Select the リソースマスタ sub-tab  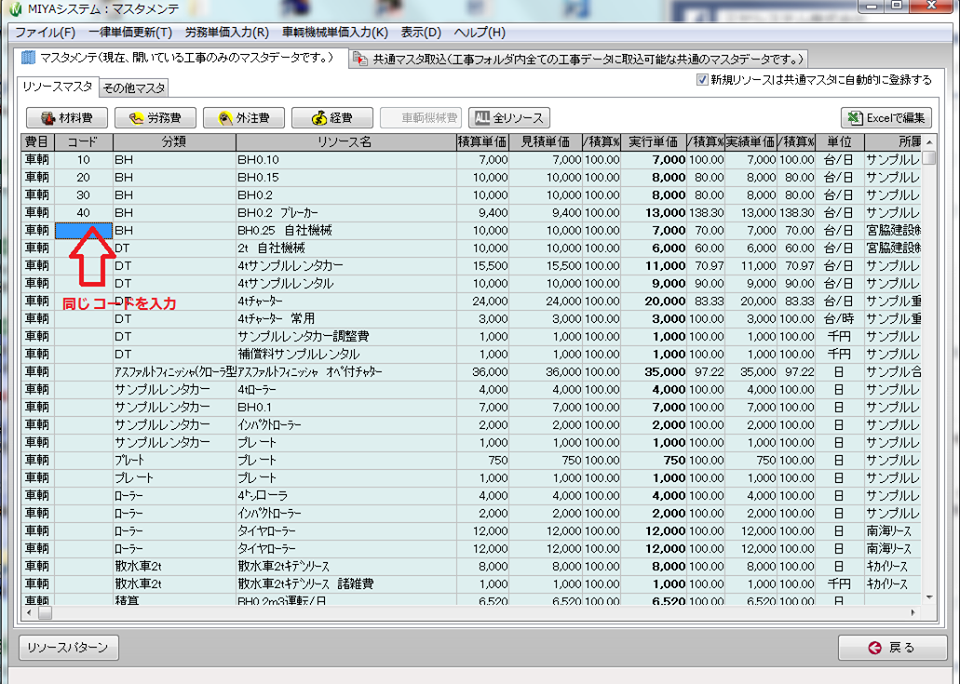[x=58, y=87]
